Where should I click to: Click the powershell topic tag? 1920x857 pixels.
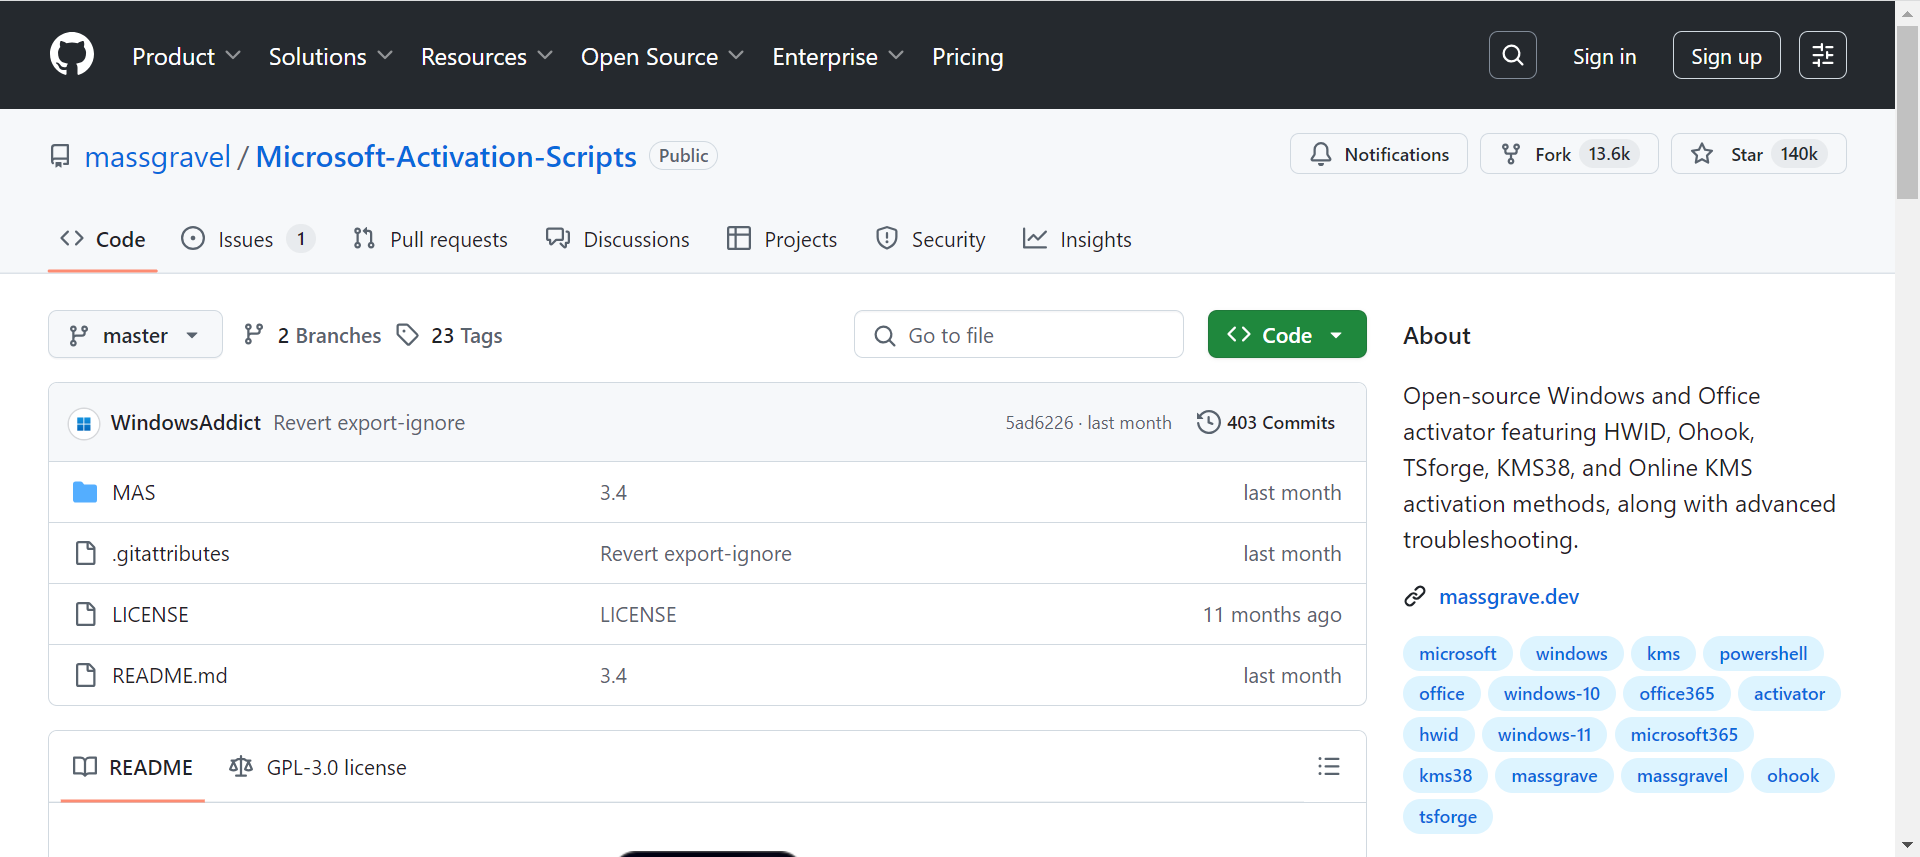click(1763, 653)
